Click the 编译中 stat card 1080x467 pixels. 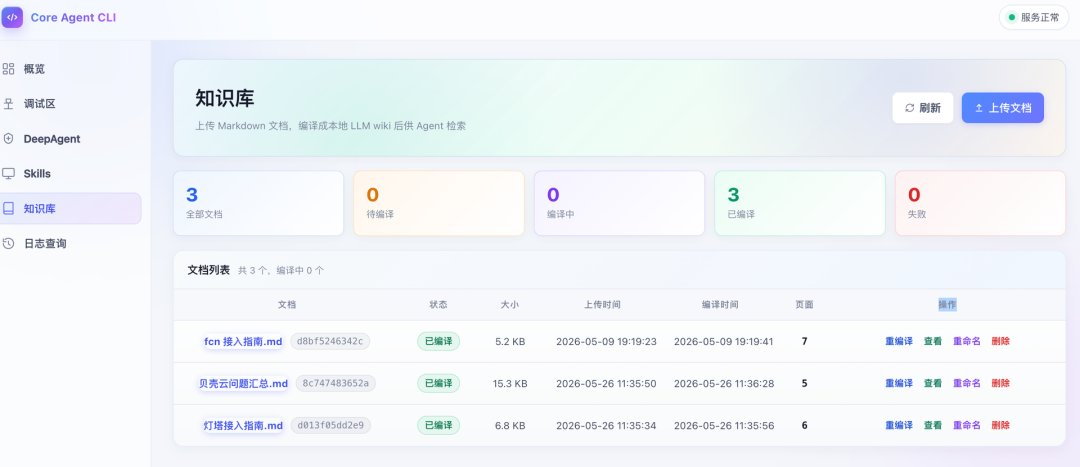point(619,203)
